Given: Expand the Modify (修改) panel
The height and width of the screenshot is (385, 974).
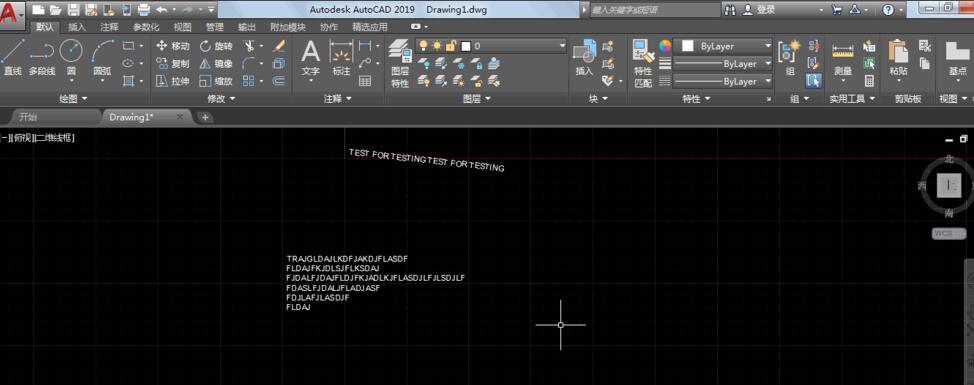Looking at the screenshot, I should (221, 99).
